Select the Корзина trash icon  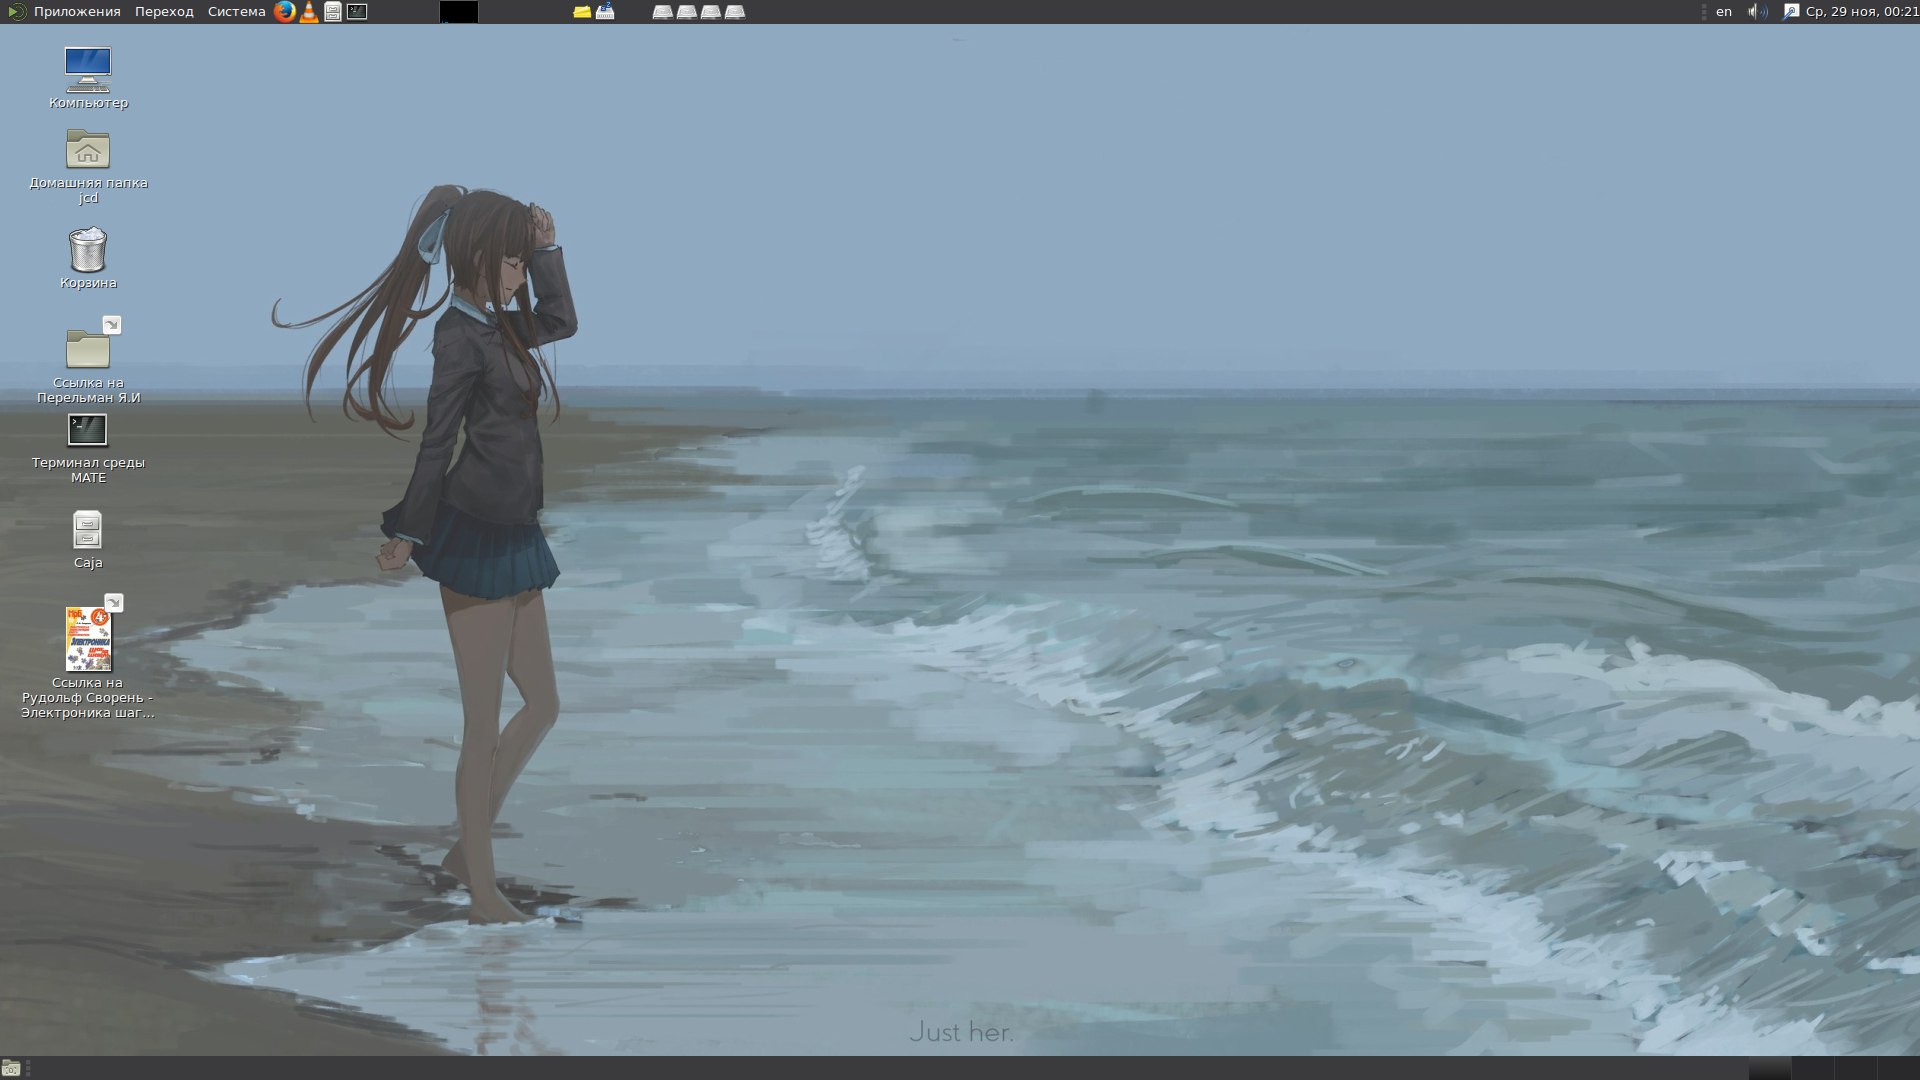click(x=88, y=258)
